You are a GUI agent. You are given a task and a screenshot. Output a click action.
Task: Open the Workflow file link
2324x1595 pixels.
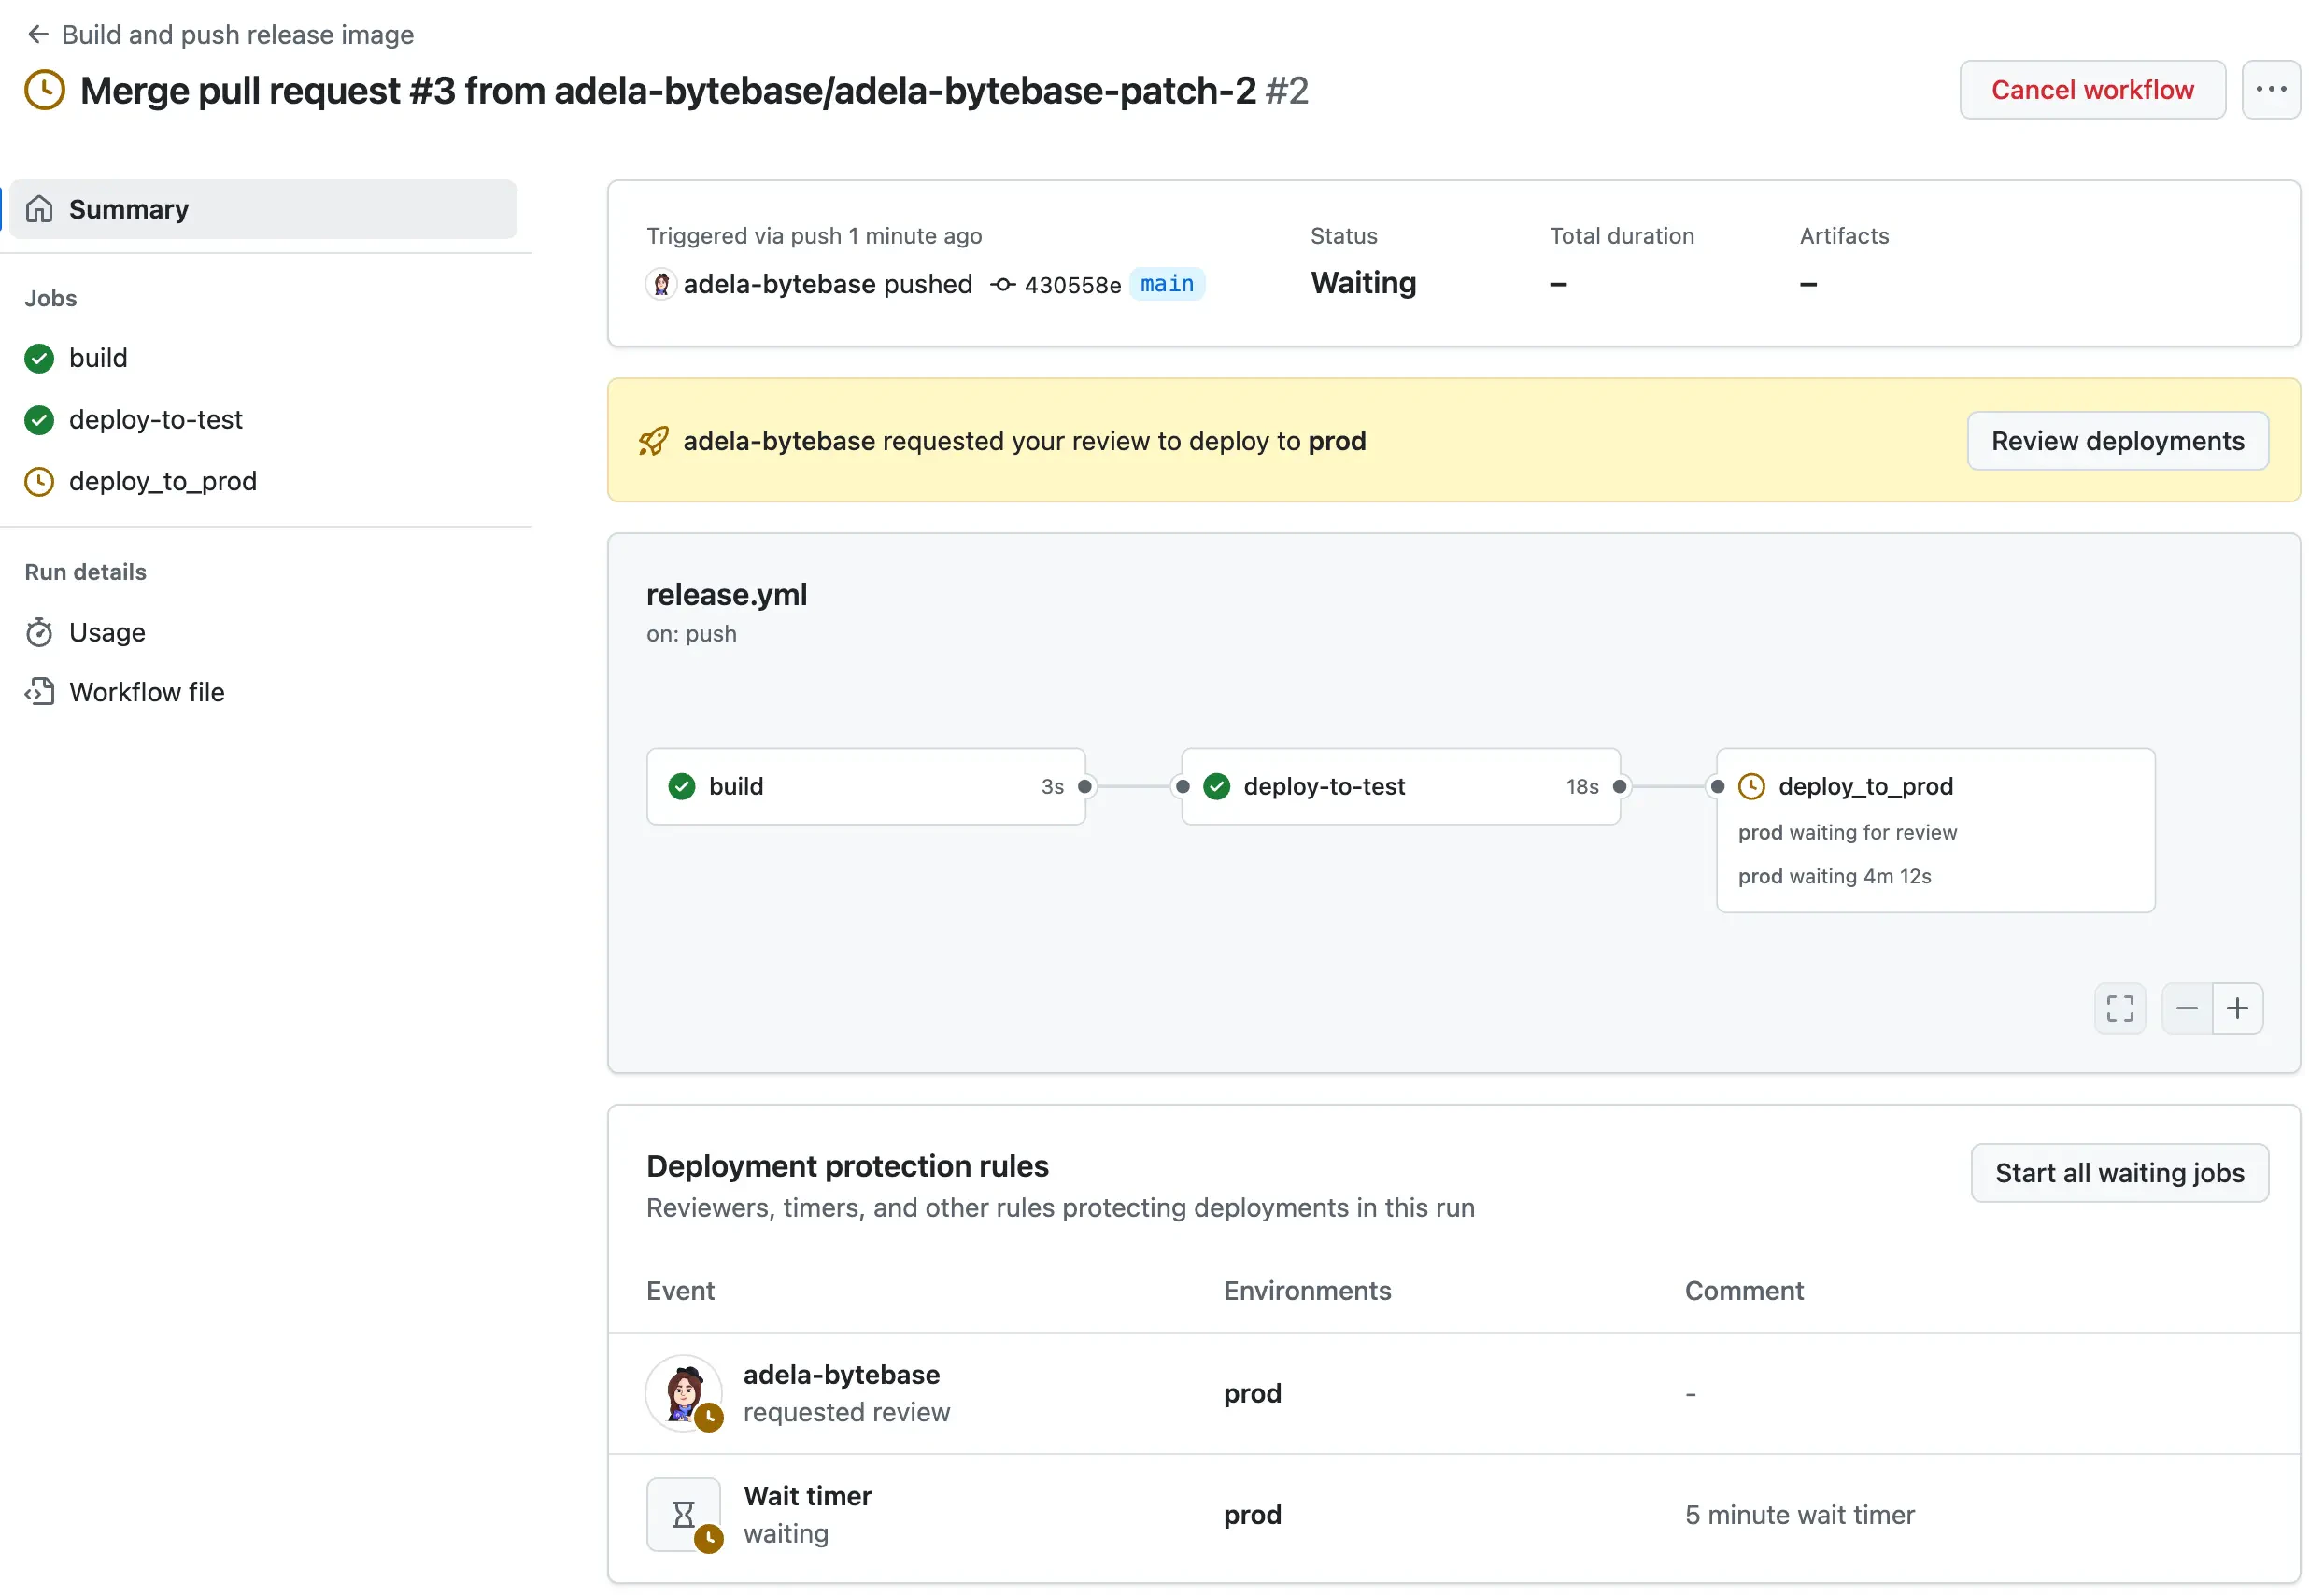pyautogui.click(x=146, y=692)
